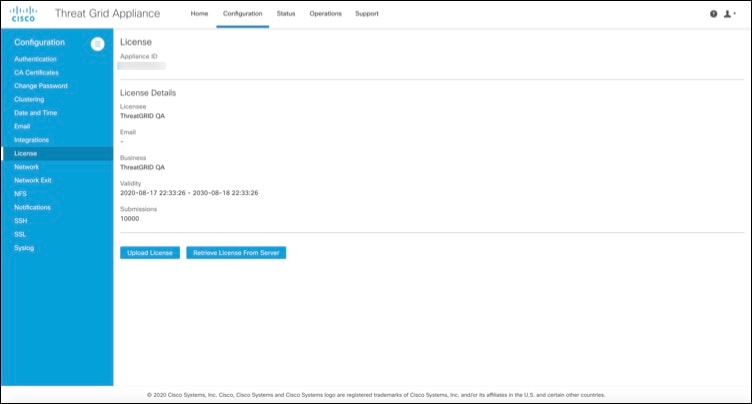752x404 pixels.
Task: Select SSH in the sidebar
Action: click(x=21, y=221)
